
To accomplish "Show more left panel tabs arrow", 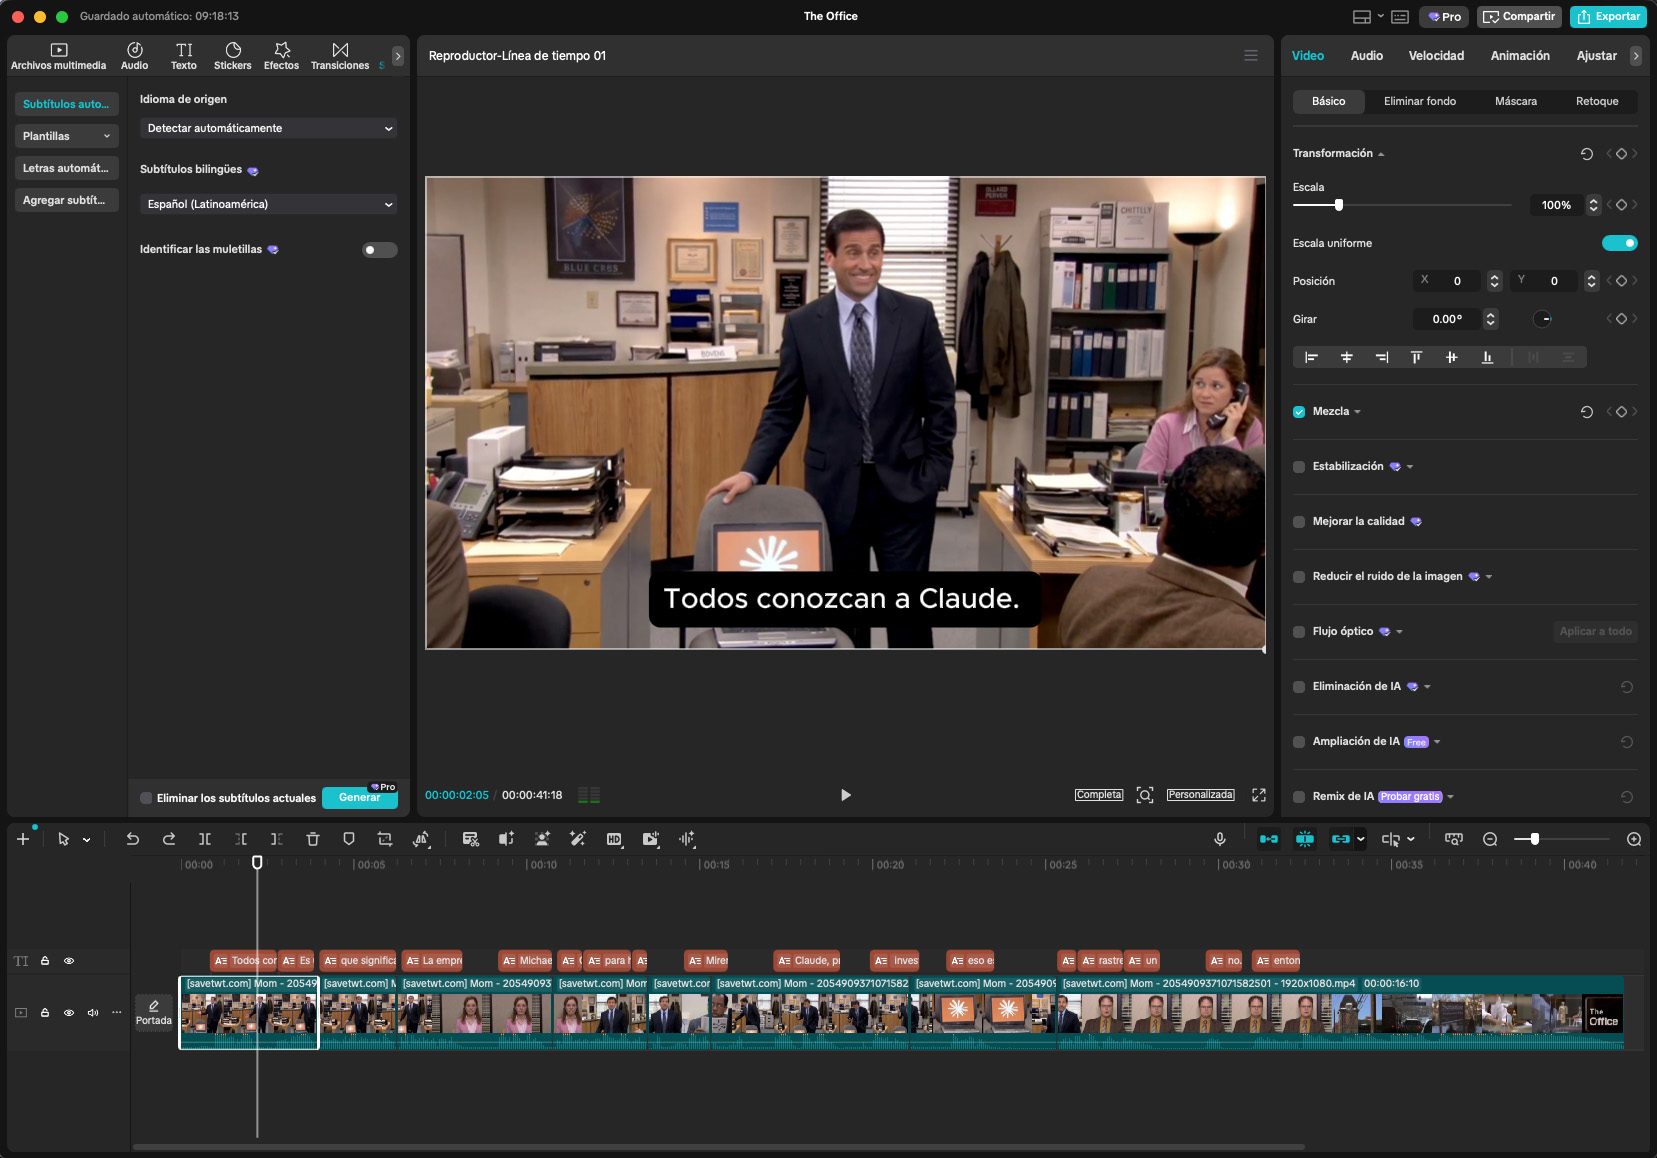I will (x=398, y=57).
